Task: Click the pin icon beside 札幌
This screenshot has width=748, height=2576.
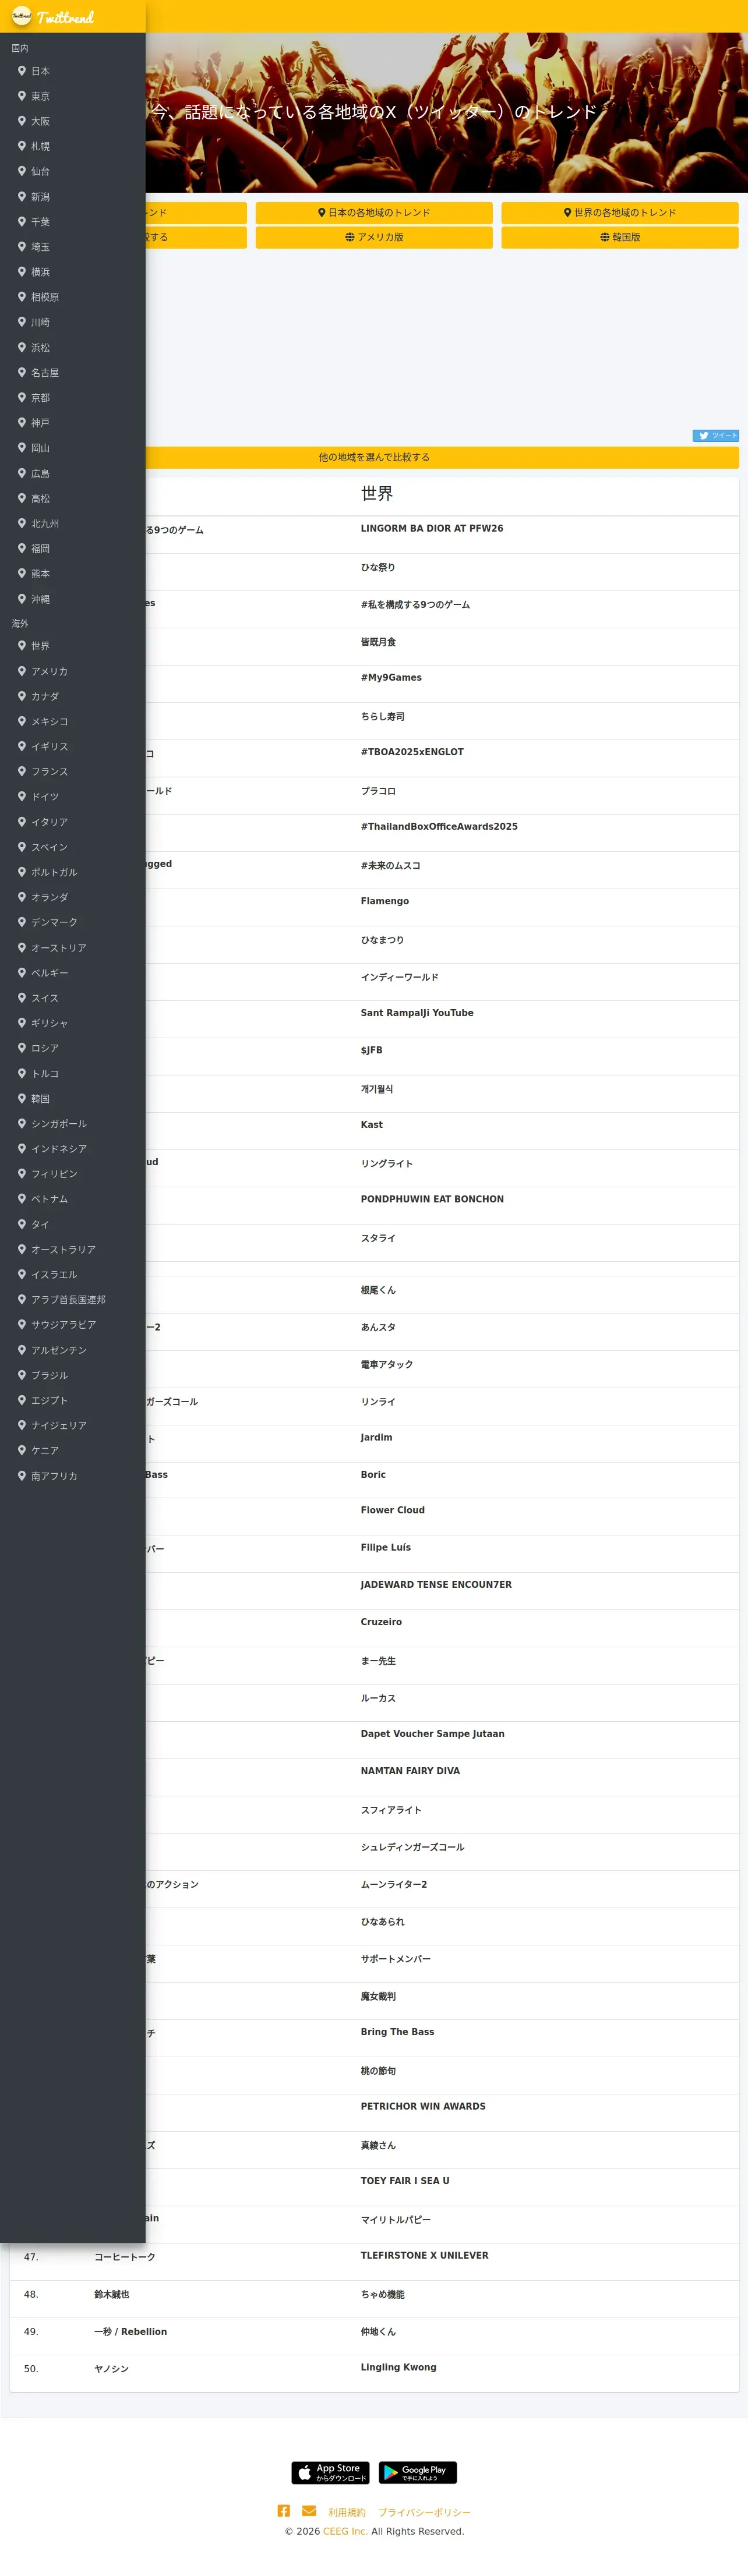Action: [x=22, y=146]
